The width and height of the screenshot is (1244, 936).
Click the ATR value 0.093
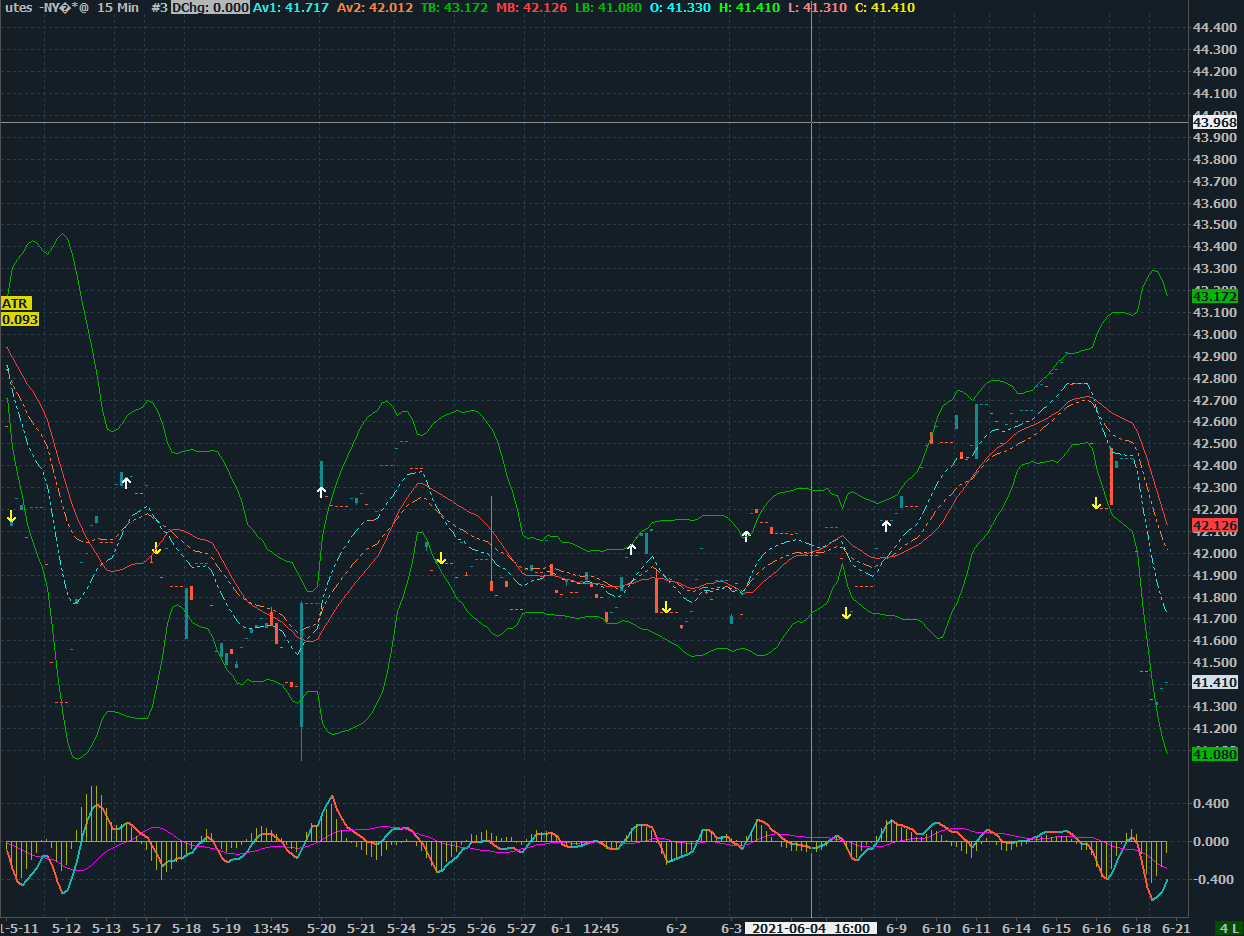pyautogui.click(x=20, y=319)
